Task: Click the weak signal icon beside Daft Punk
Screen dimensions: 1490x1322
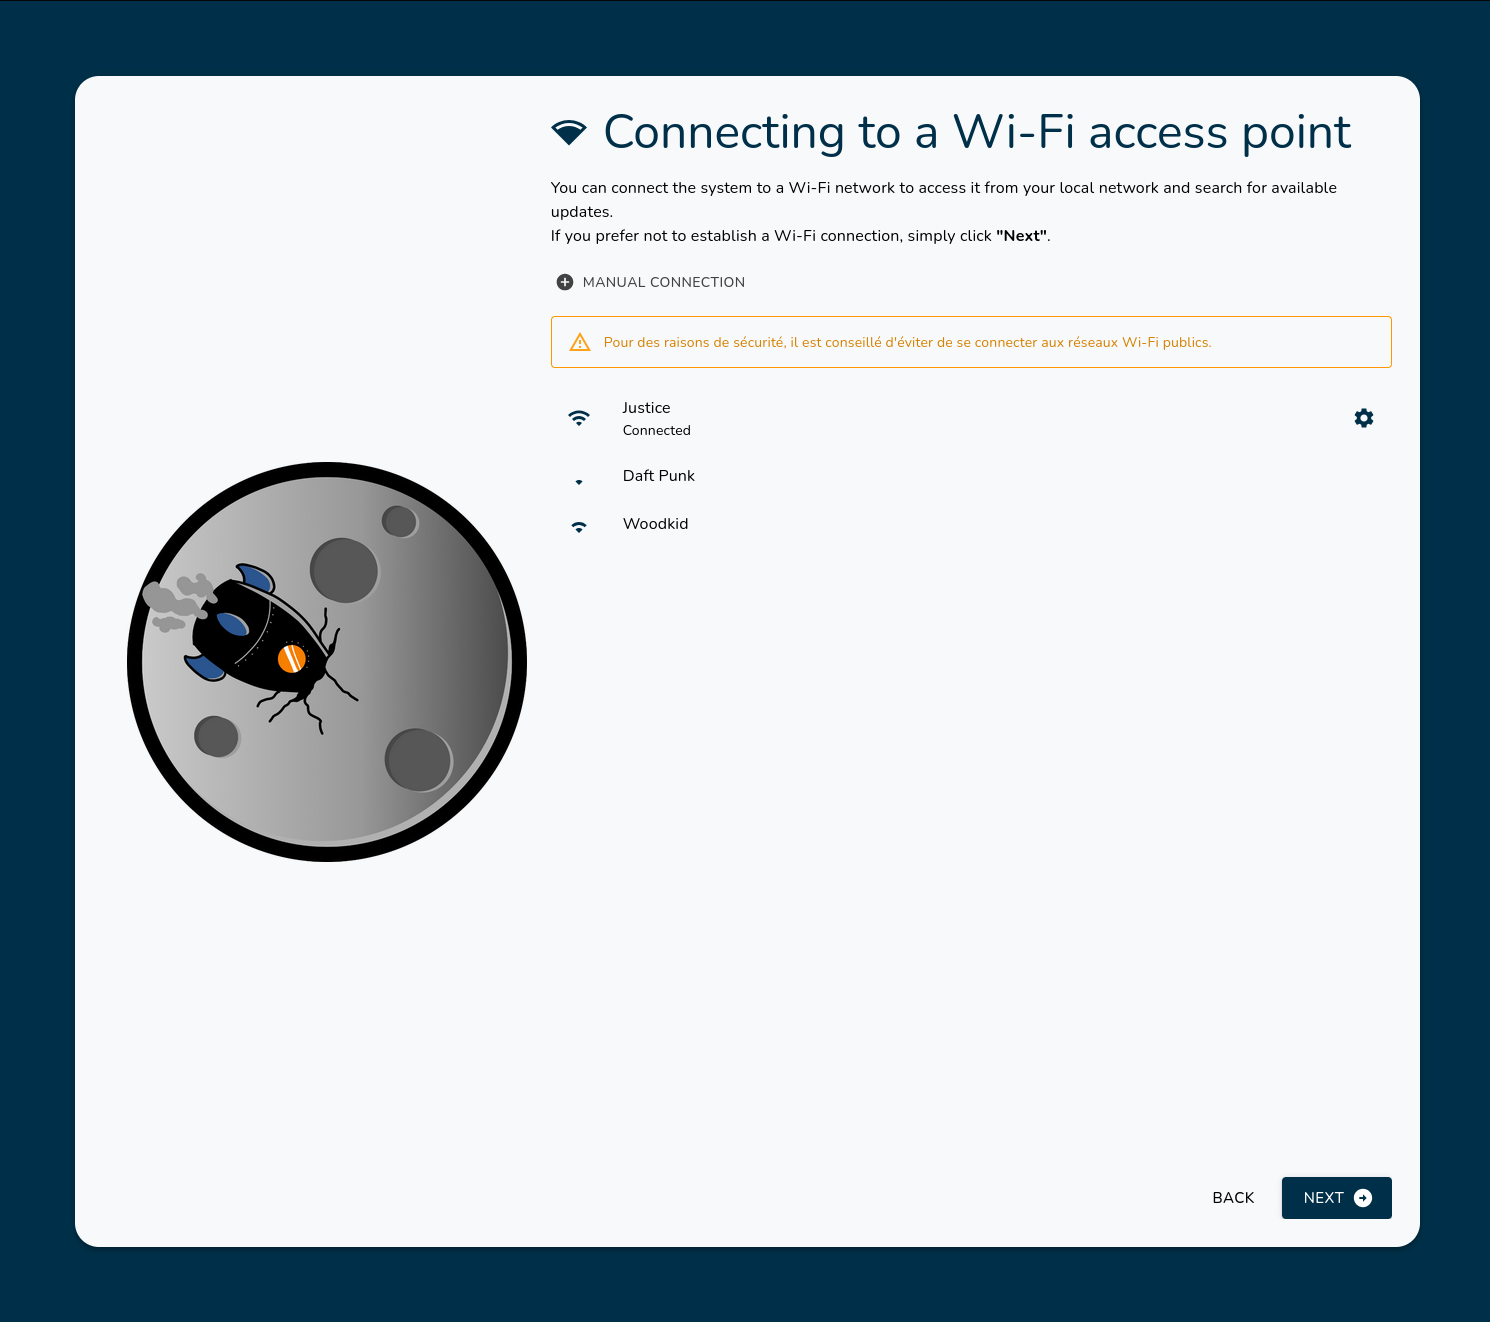Action: tap(579, 482)
